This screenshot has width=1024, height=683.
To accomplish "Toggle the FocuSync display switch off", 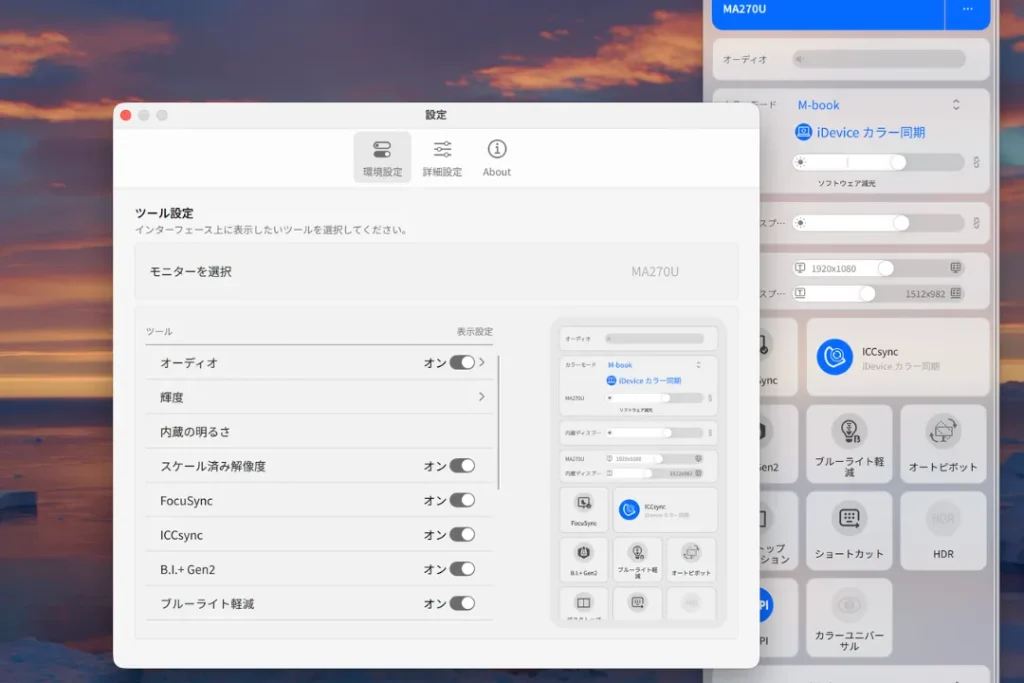I will point(462,500).
